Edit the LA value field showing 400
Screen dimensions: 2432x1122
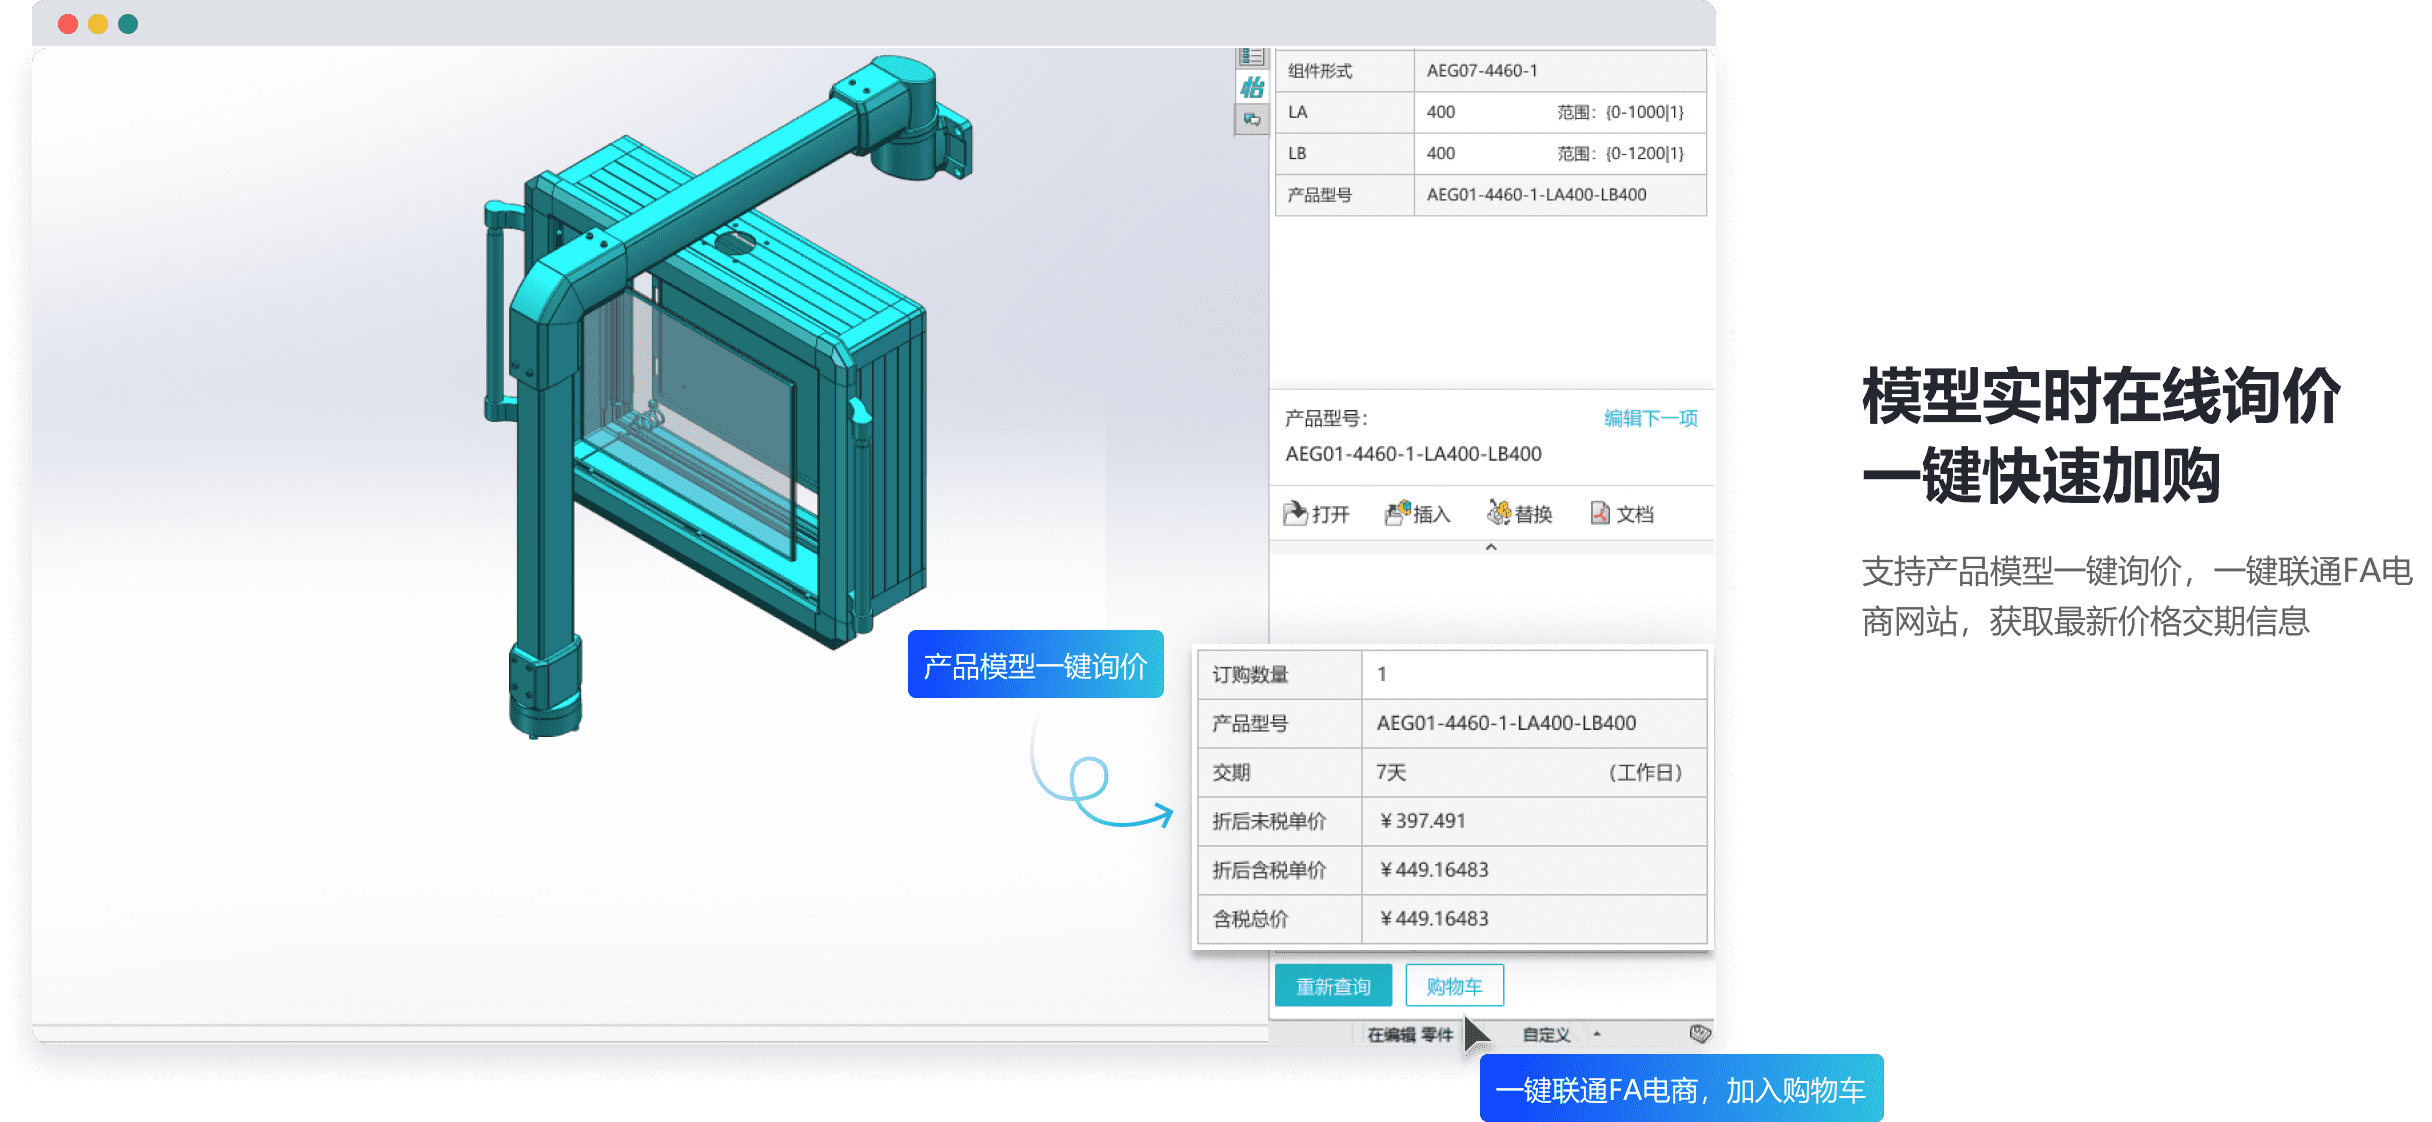pos(1441,112)
